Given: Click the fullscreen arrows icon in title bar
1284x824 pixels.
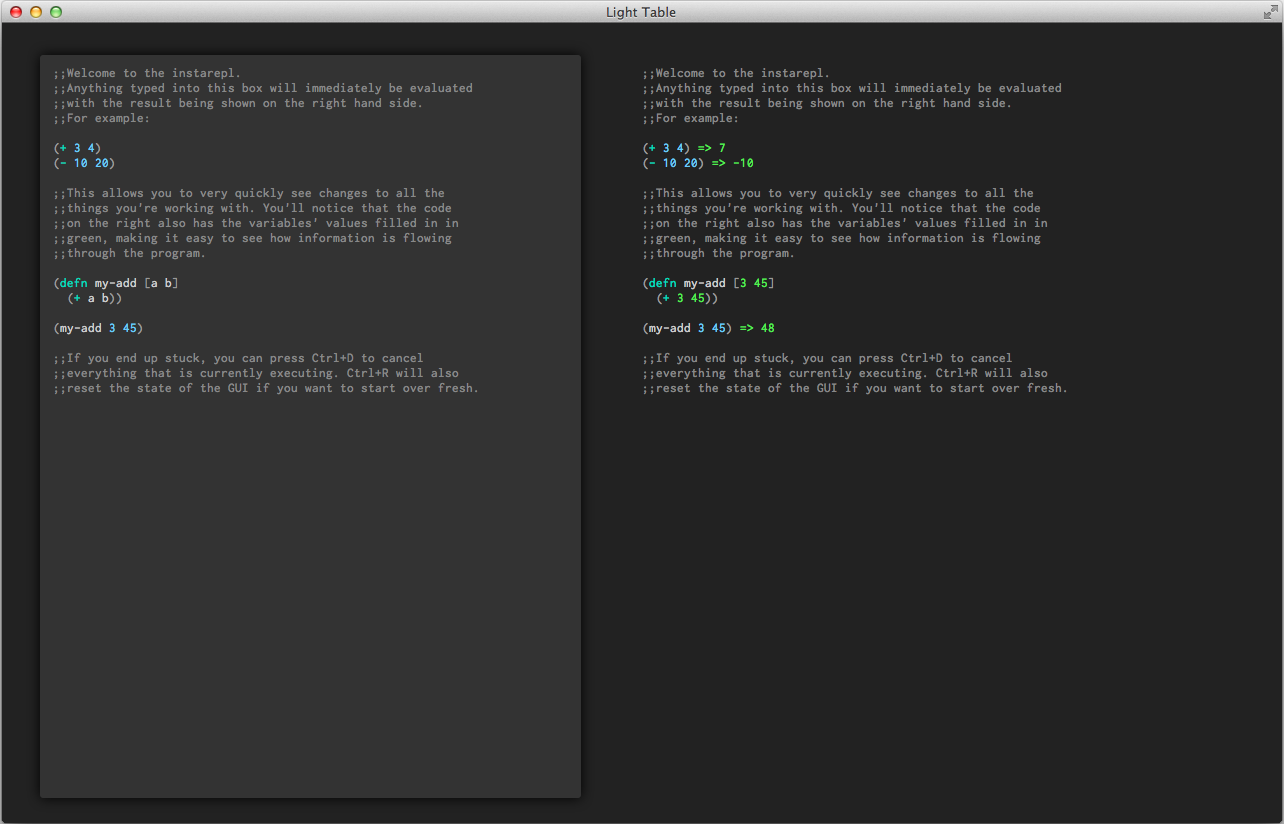Looking at the screenshot, I should (x=1270, y=12).
